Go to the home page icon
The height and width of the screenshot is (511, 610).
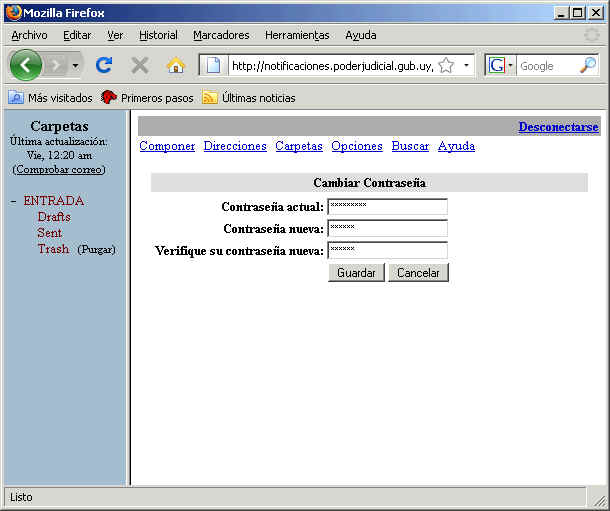click(x=176, y=65)
